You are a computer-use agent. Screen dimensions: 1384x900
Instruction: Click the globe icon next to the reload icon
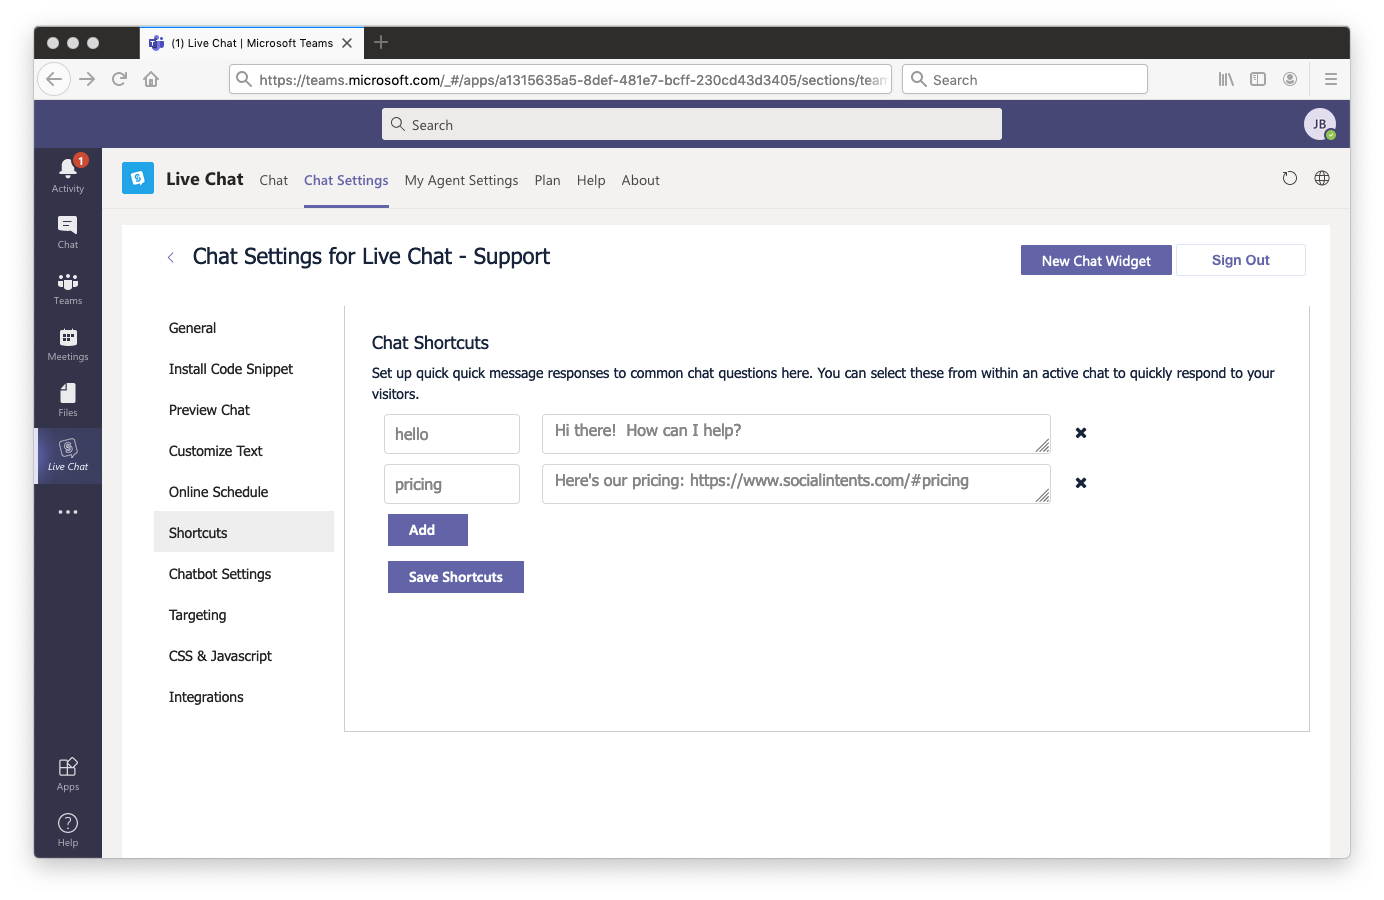(1321, 178)
